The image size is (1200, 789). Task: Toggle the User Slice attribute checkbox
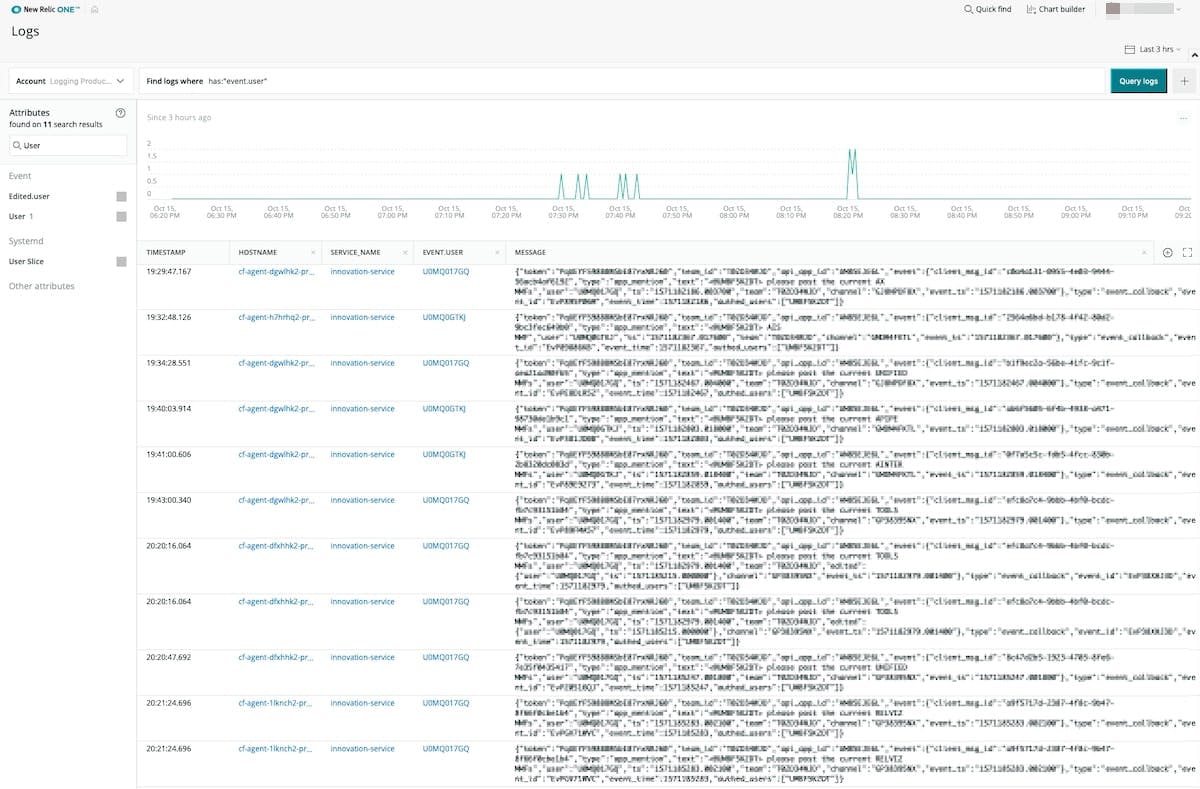coord(122,261)
